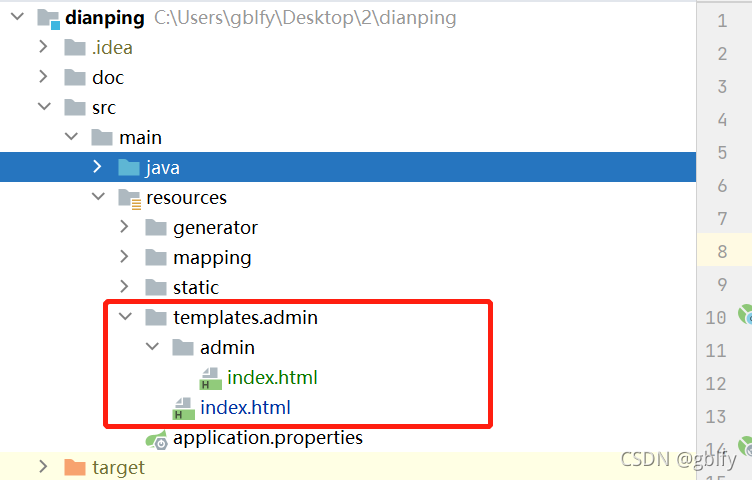752x480 pixels.
Task: Collapse the nested admin folder
Action: click(152, 346)
